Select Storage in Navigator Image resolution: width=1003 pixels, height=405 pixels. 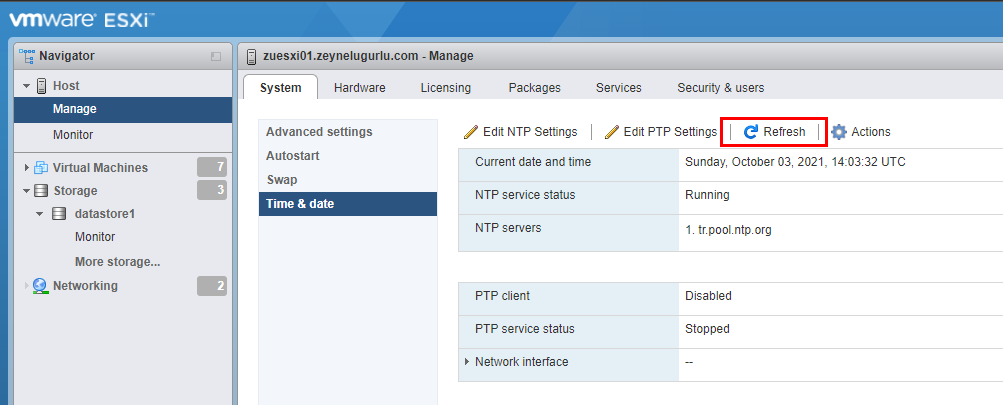75,191
